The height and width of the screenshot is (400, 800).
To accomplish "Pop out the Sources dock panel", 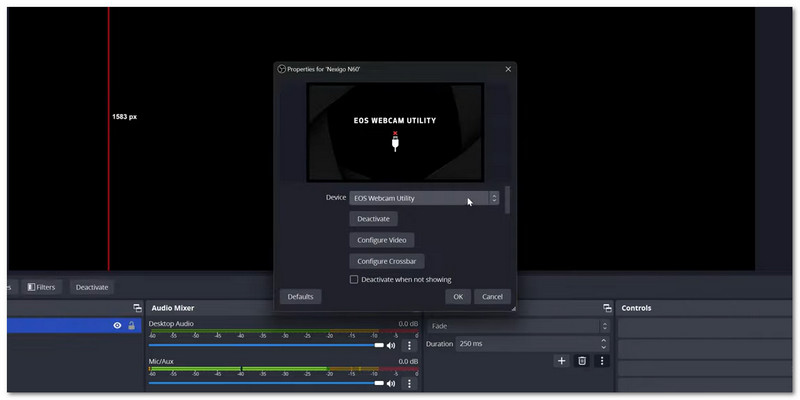I will click(x=137, y=308).
